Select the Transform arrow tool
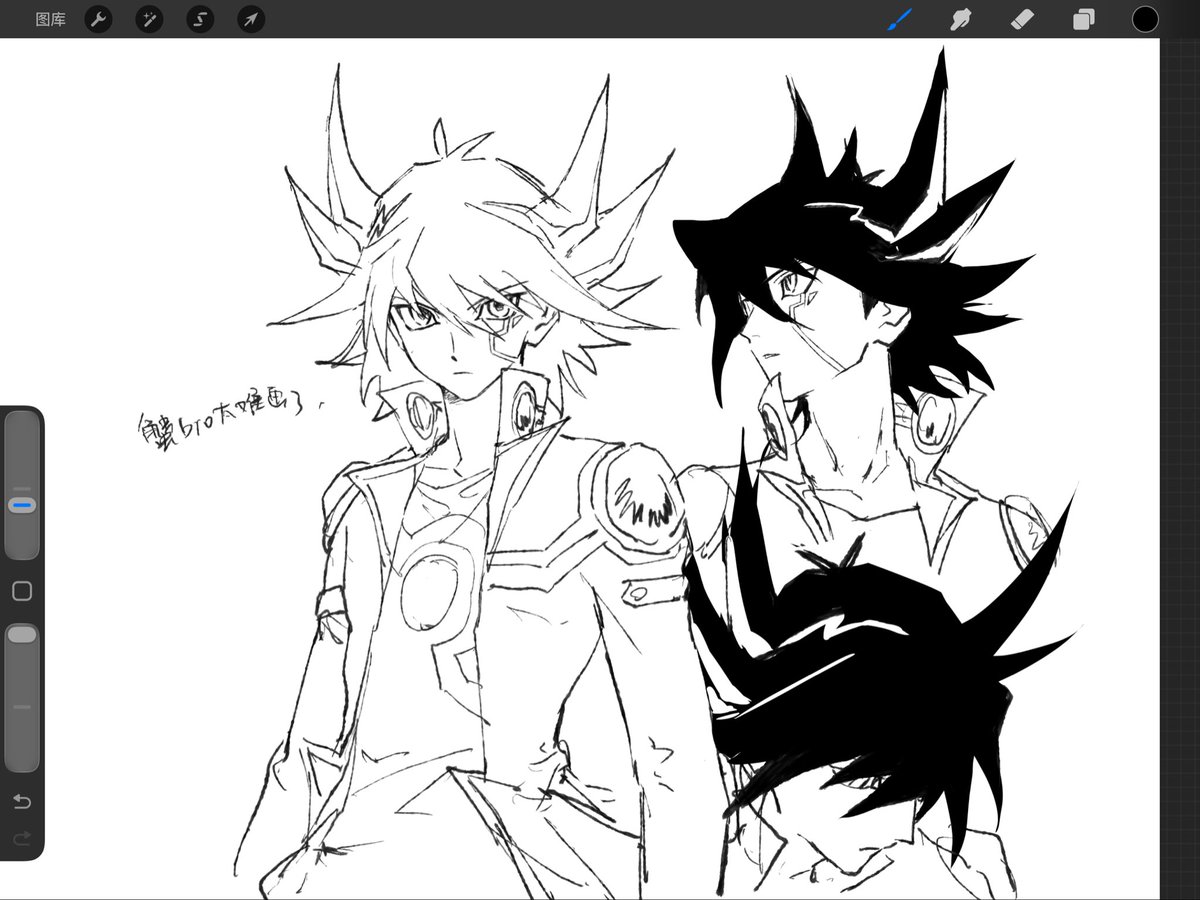The height and width of the screenshot is (900, 1200). [251, 19]
